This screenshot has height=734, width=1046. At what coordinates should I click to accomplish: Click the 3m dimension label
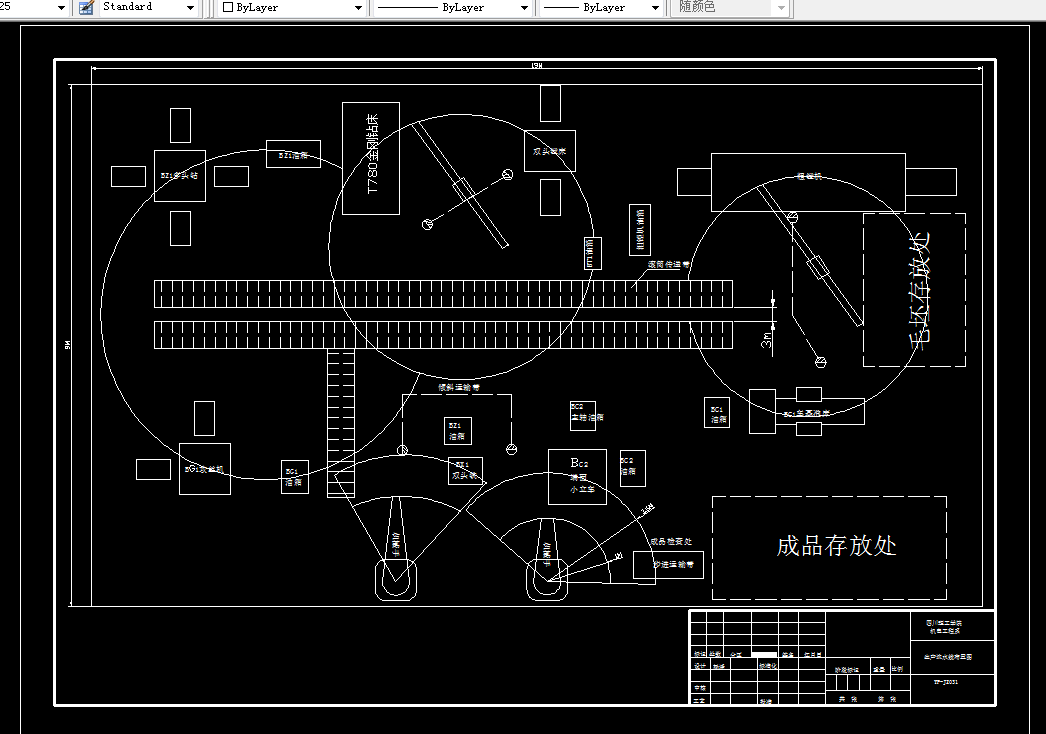point(766,340)
